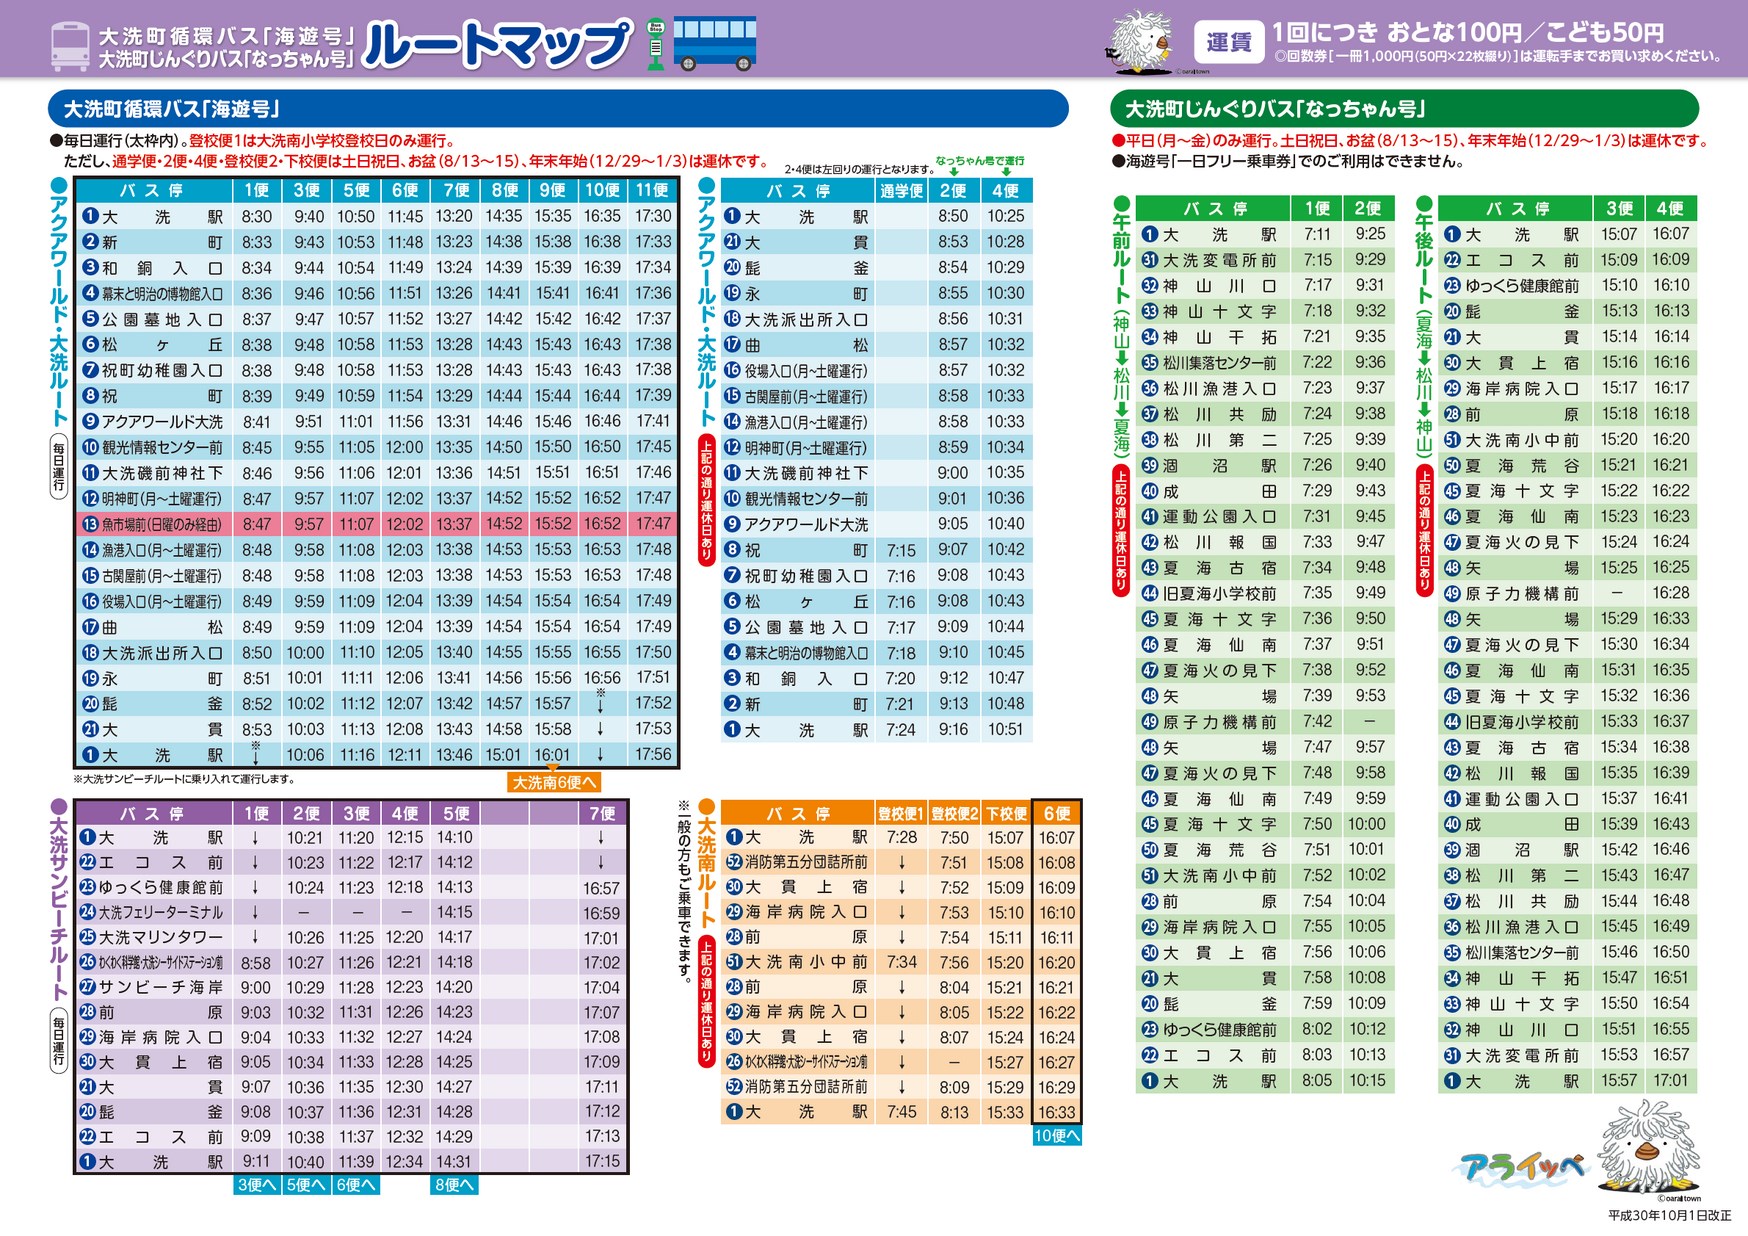The height and width of the screenshot is (1236, 1748).
Task: Click the 17:15 final time in Sun Beach table
Action: (602, 1161)
